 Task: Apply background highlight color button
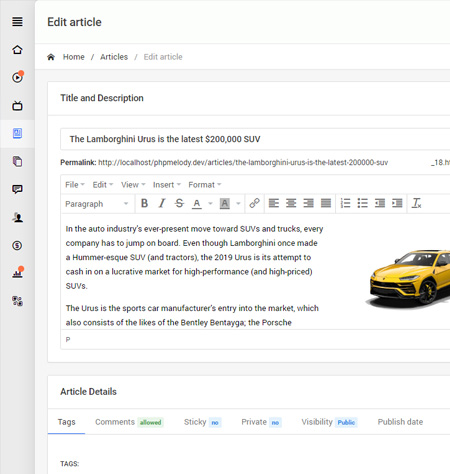pos(225,203)
